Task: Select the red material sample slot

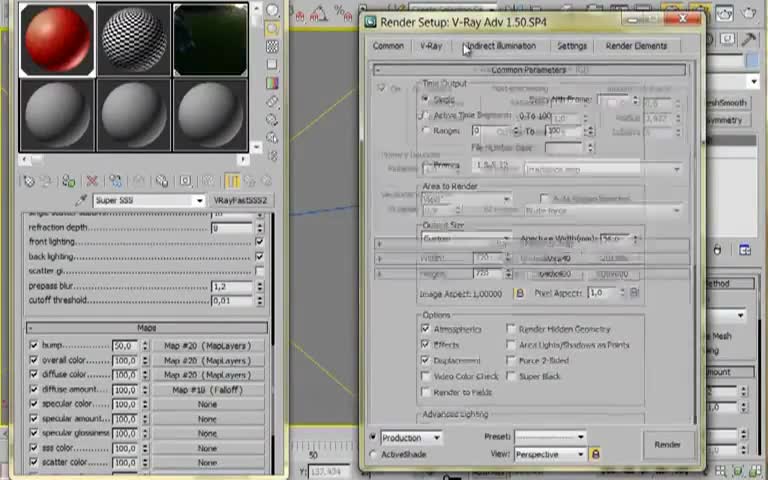Action: coord(57,40)
